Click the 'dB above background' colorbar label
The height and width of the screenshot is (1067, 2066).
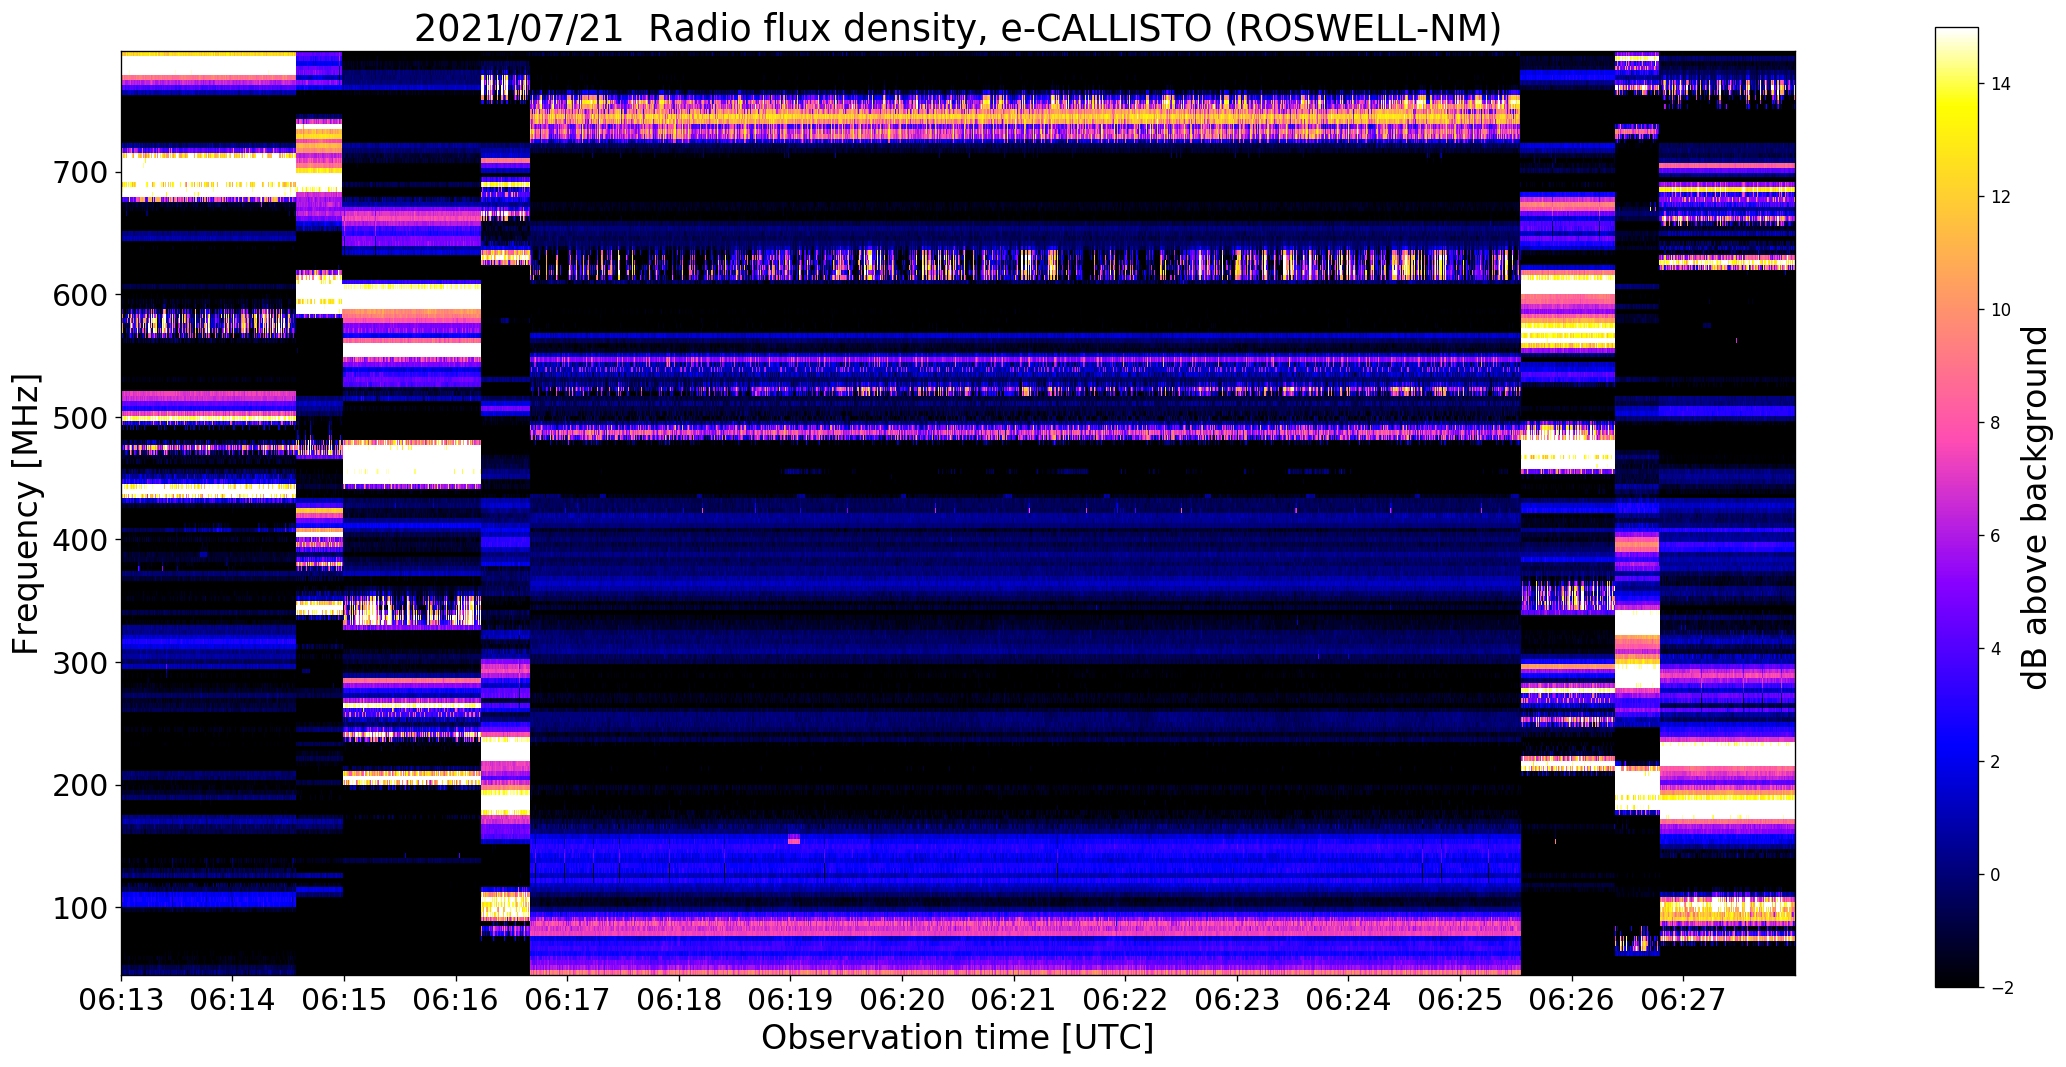[2034, 507]
